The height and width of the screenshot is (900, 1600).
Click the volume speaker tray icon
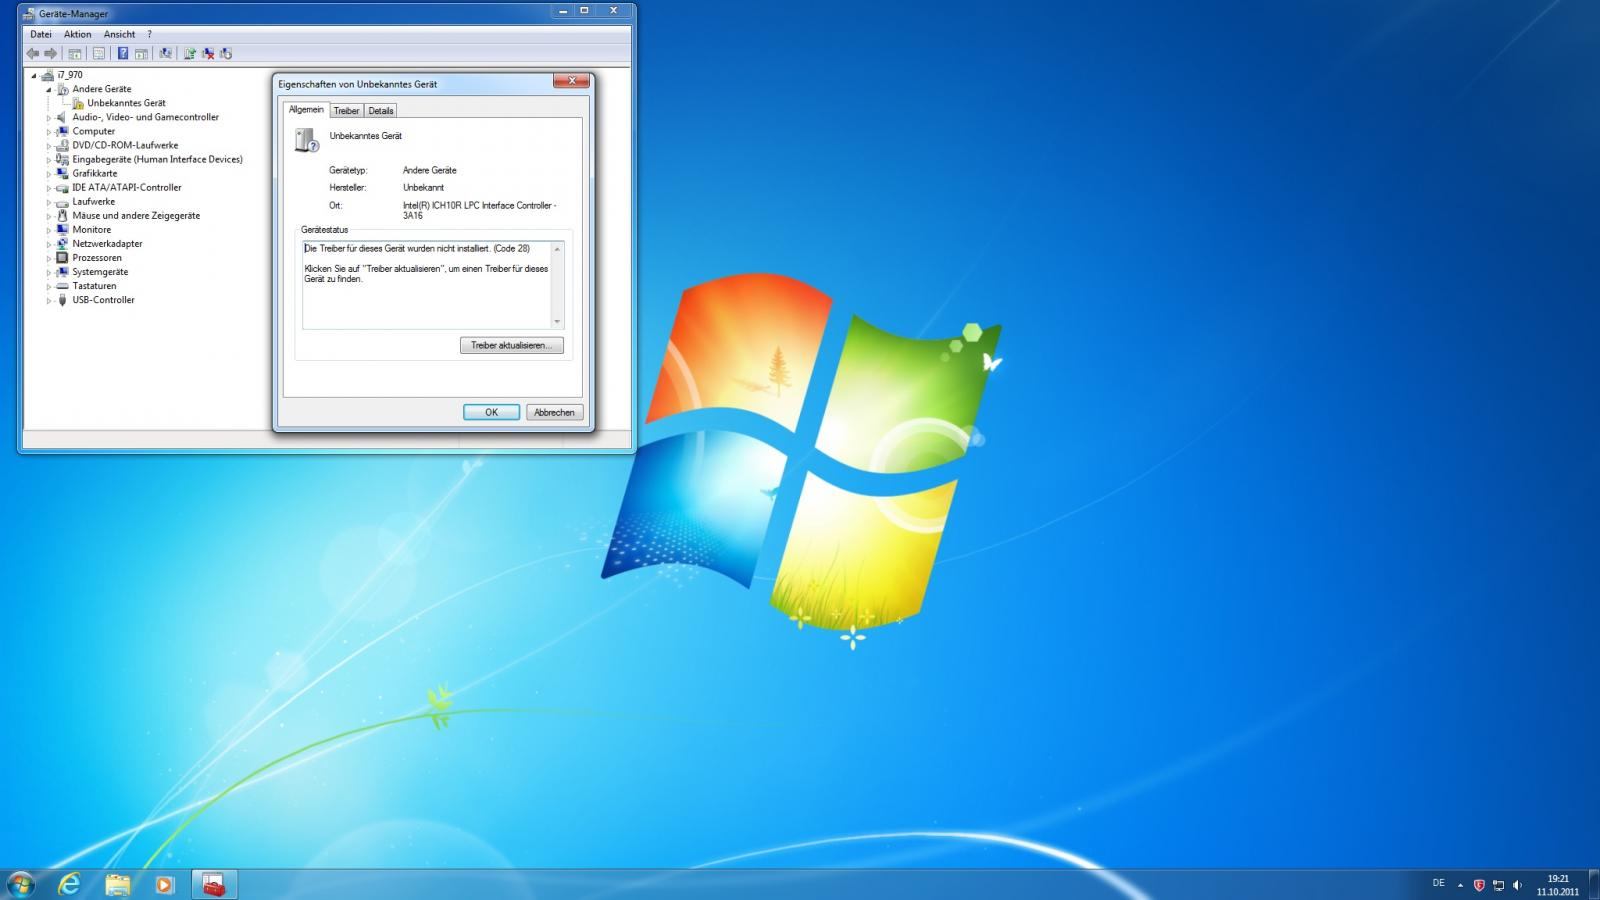click(x=1518, y=885)
